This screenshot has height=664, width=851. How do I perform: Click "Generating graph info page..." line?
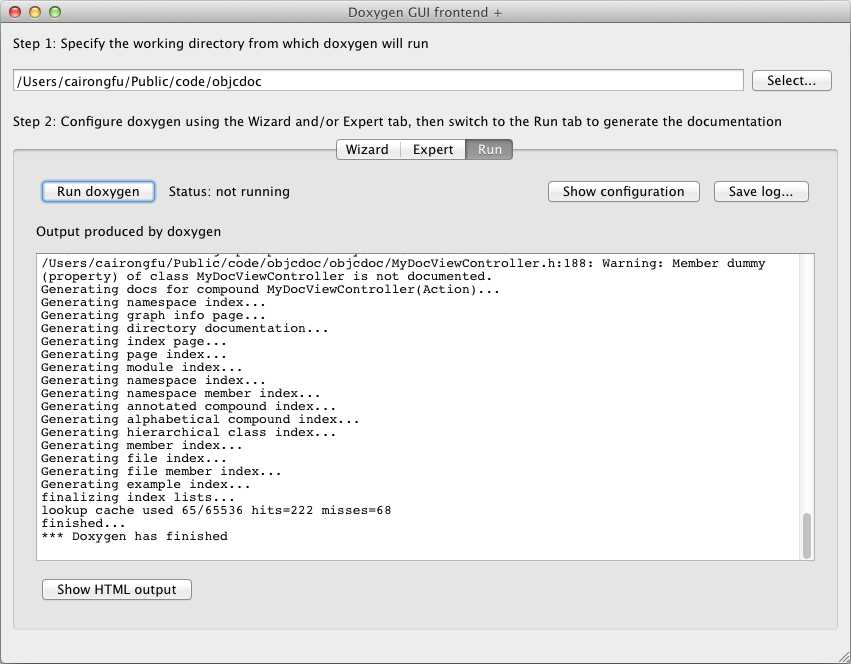coord(154,315)
